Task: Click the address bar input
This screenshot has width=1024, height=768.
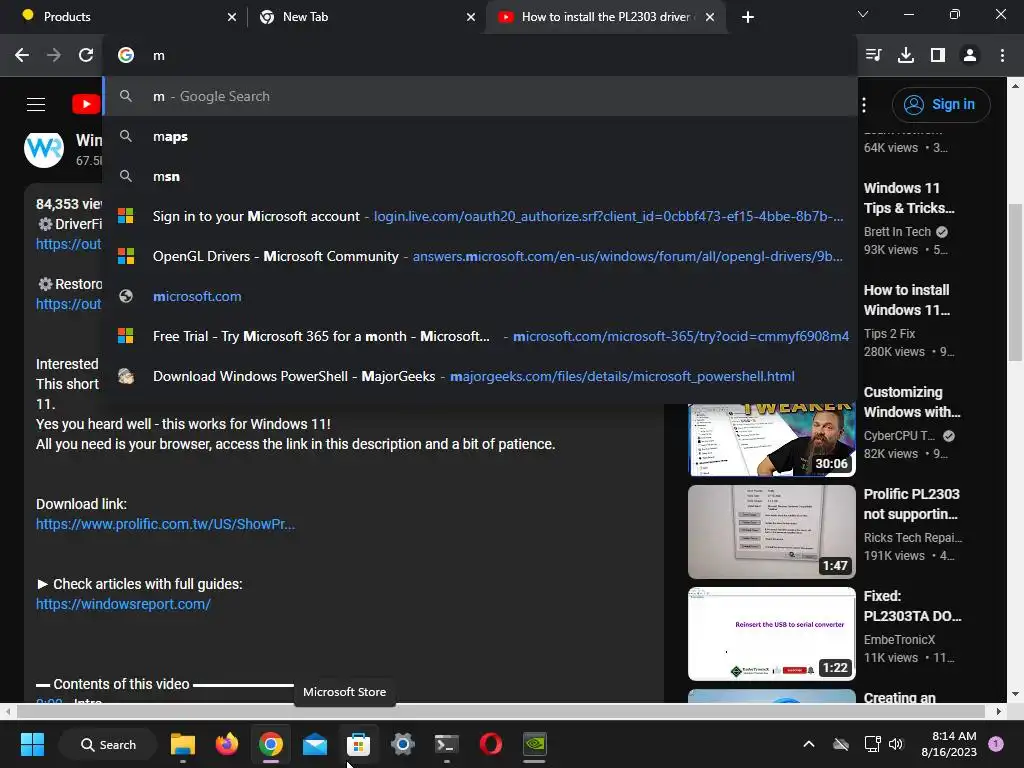Action: 480,56
